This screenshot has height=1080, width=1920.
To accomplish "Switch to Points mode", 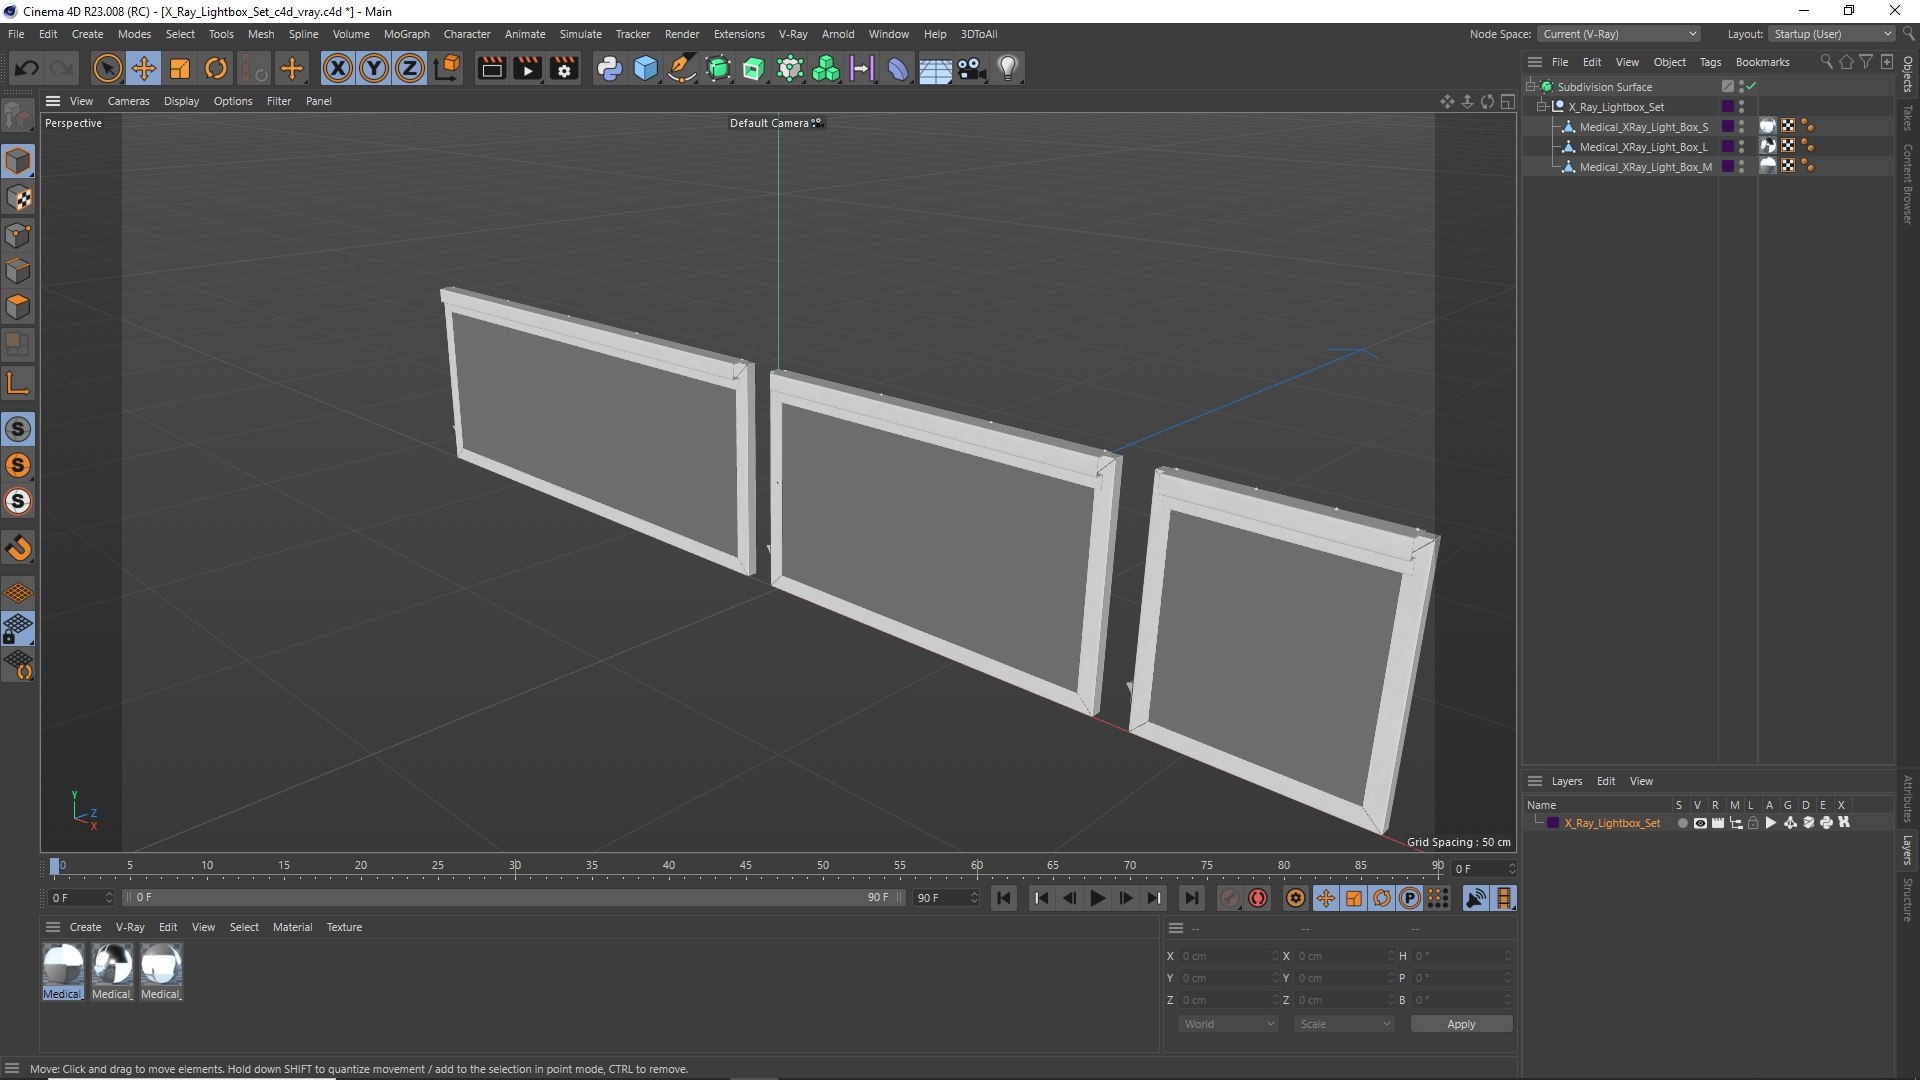I will (18, 235).
